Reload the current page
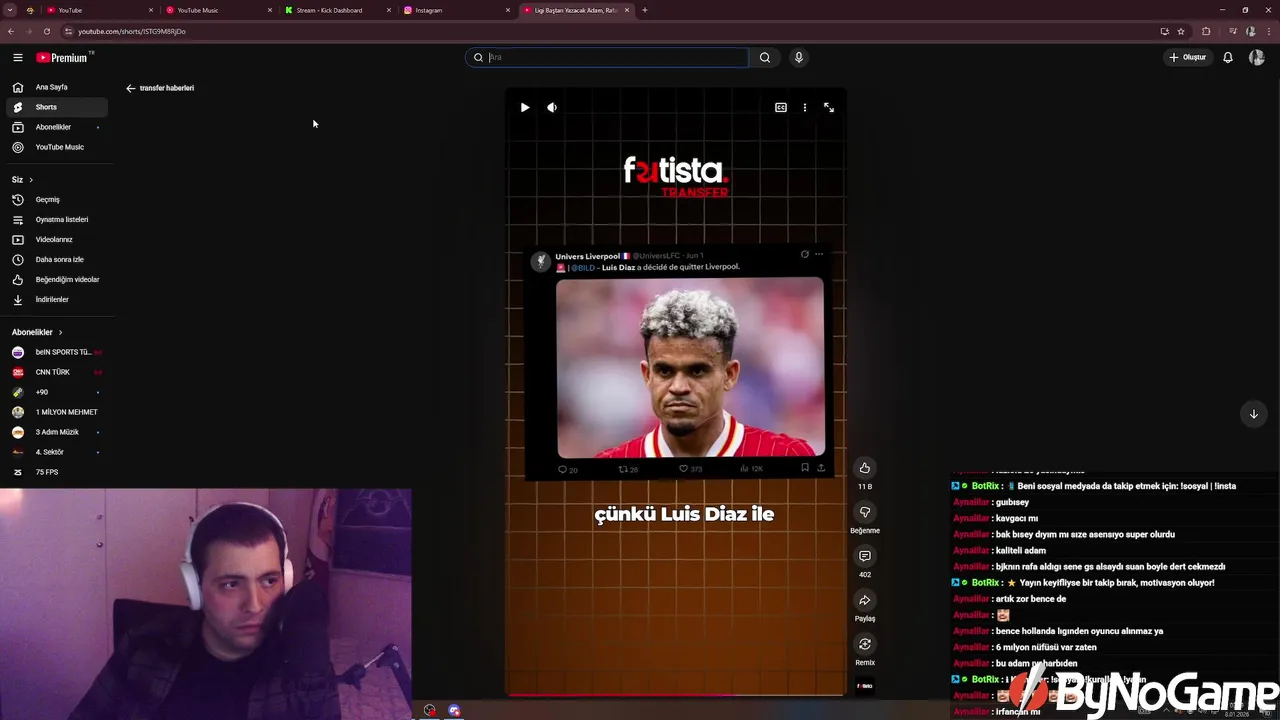Viewport: 1280px width, 720px height. coord(46,31)
